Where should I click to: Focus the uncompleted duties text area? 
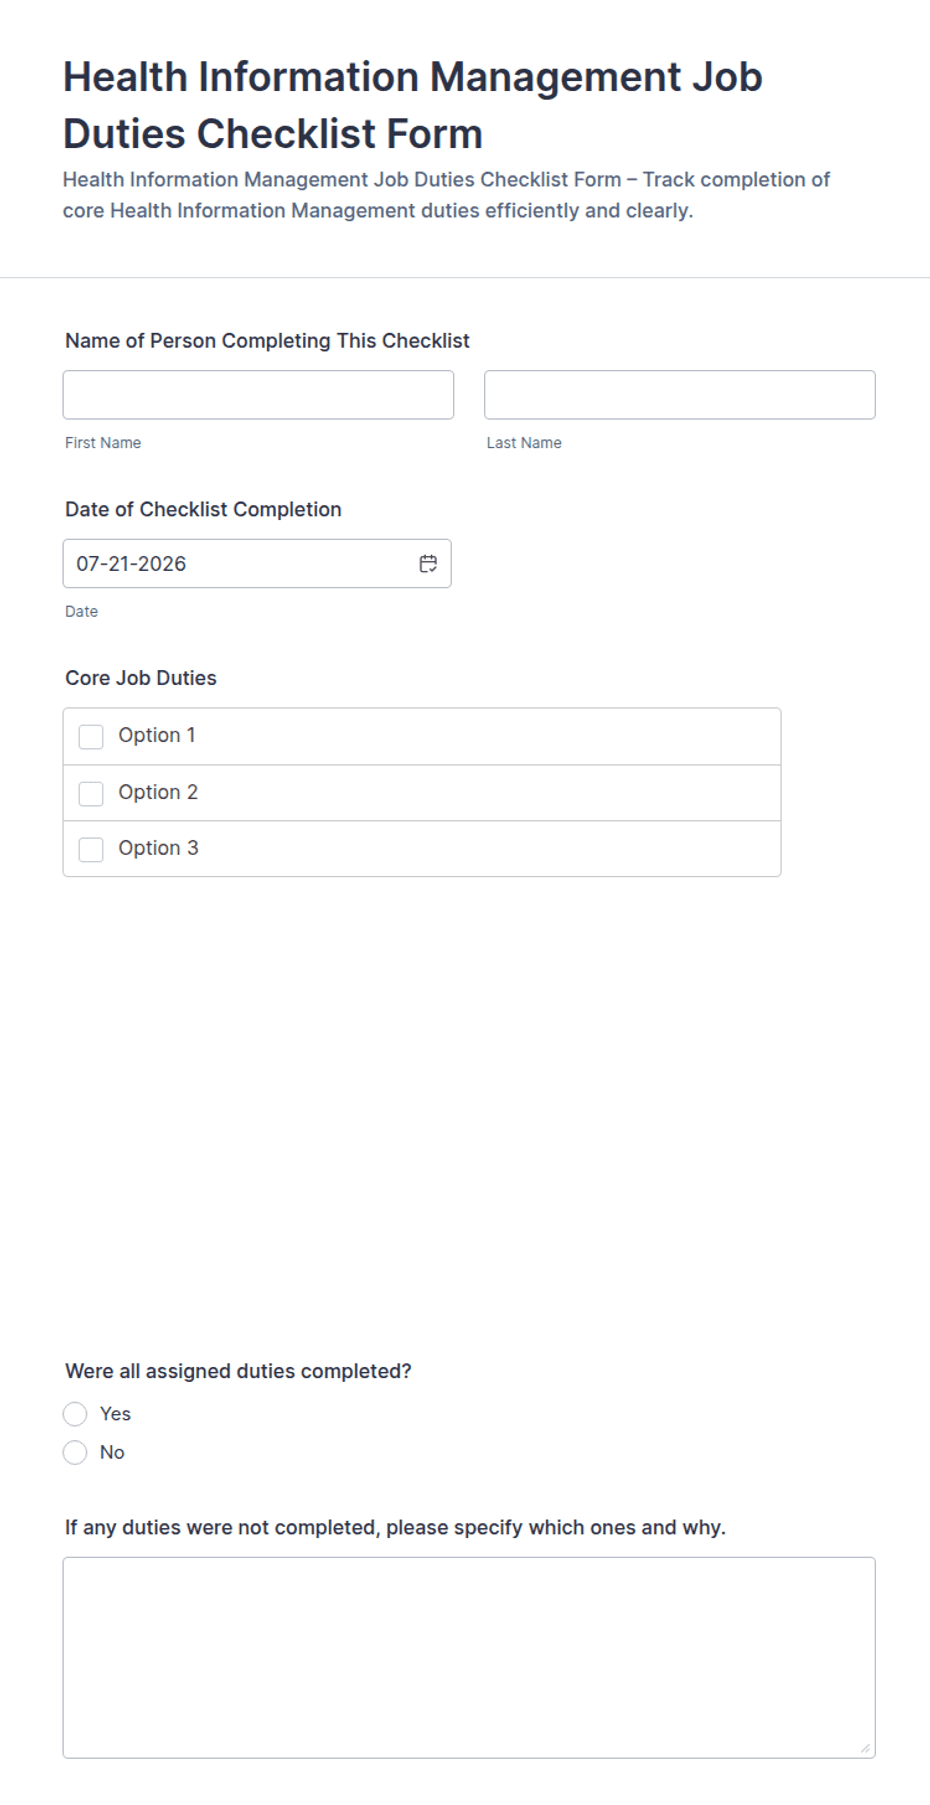tap(469, 1657)
